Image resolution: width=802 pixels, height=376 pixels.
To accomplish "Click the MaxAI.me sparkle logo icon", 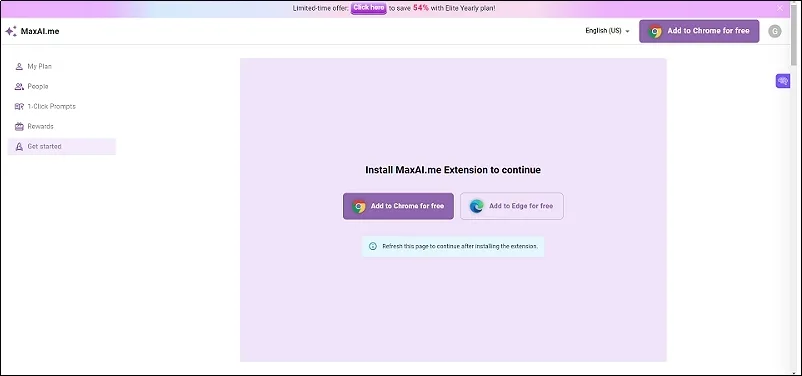I will 11,31.
